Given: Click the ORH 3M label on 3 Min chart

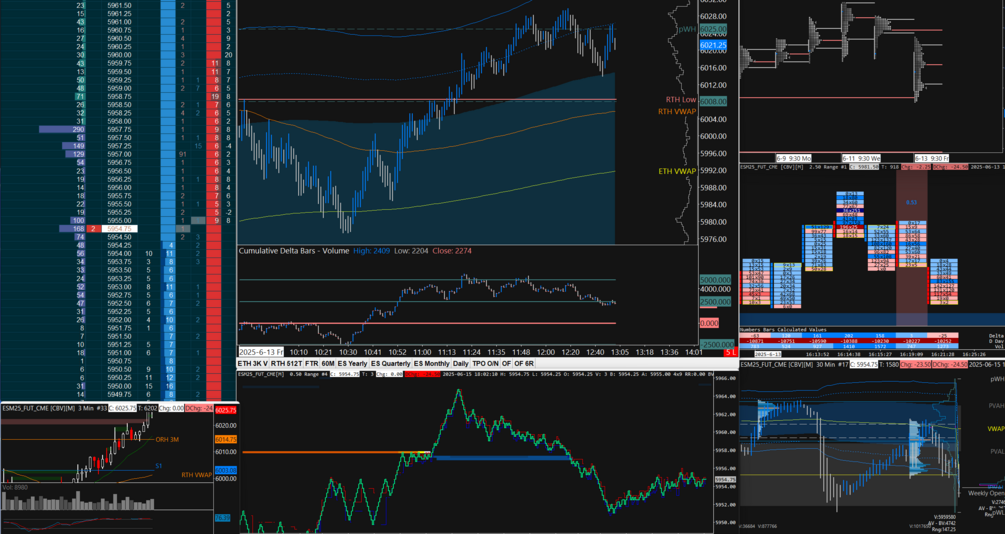Looking at the screenshot, I should tap(167, 439).
